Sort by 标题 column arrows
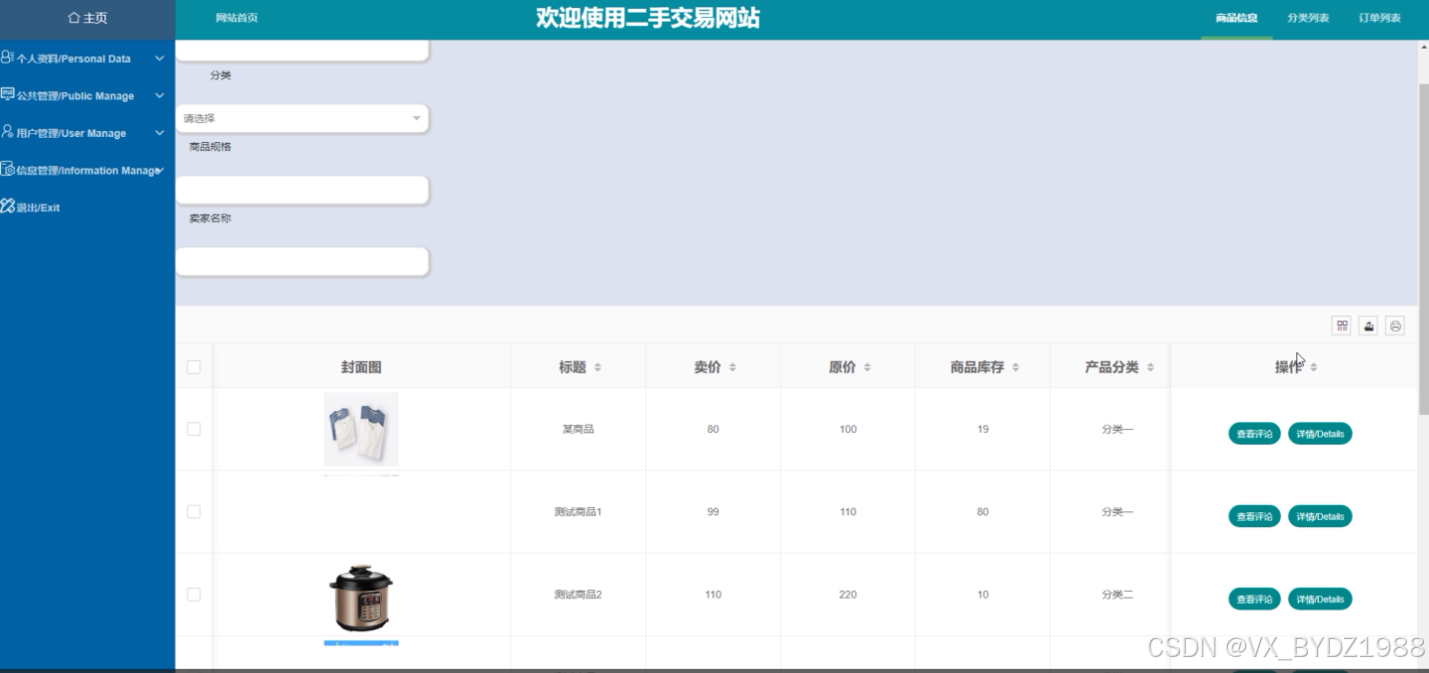Image resolution: width=1429 pixels, height=673 pixels. pos(598,368)
